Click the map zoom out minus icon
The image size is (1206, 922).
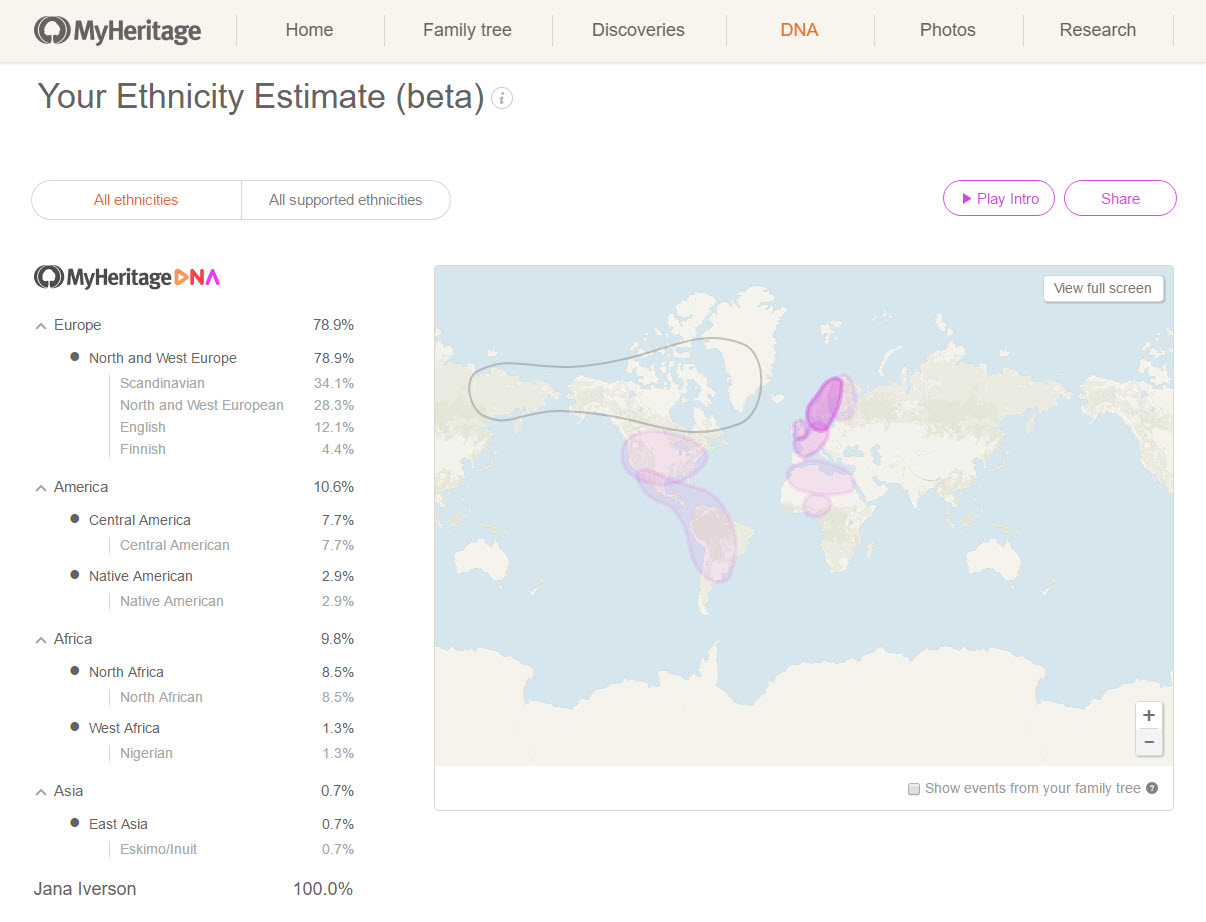pos(1148,742)
